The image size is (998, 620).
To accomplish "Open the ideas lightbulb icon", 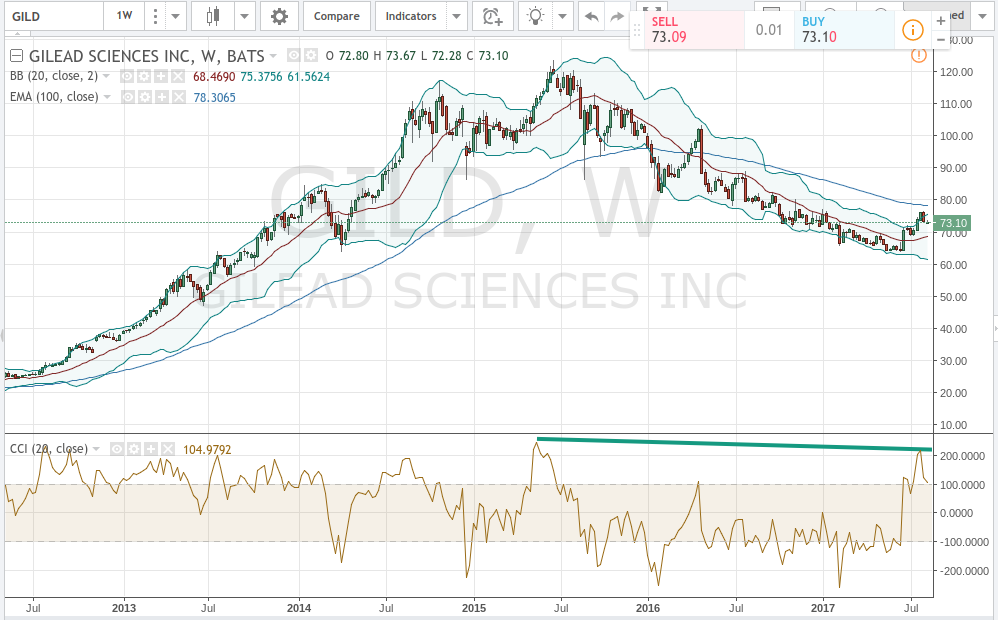I will click(535, 17).
